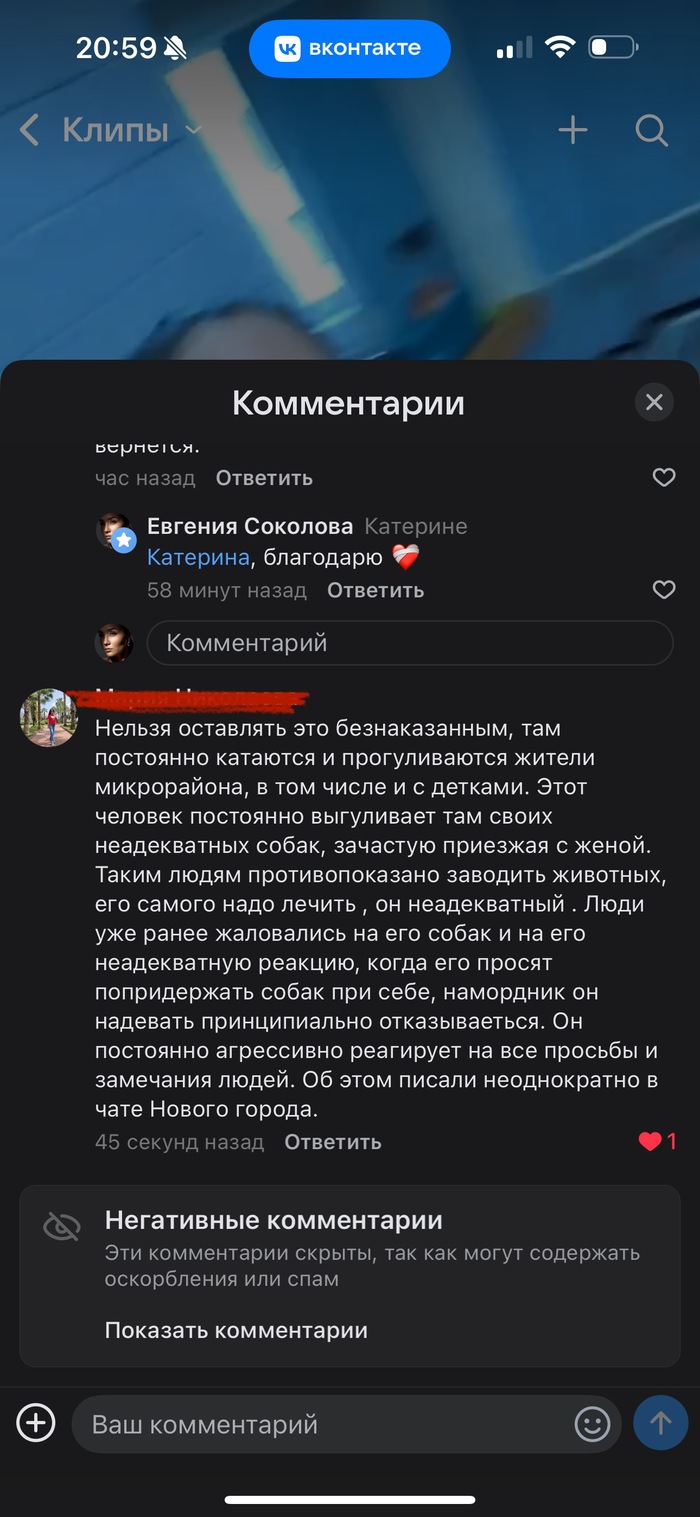The image size is (700, 1517).
Task: Tap the blue Катерина mention
Action: 198,558
